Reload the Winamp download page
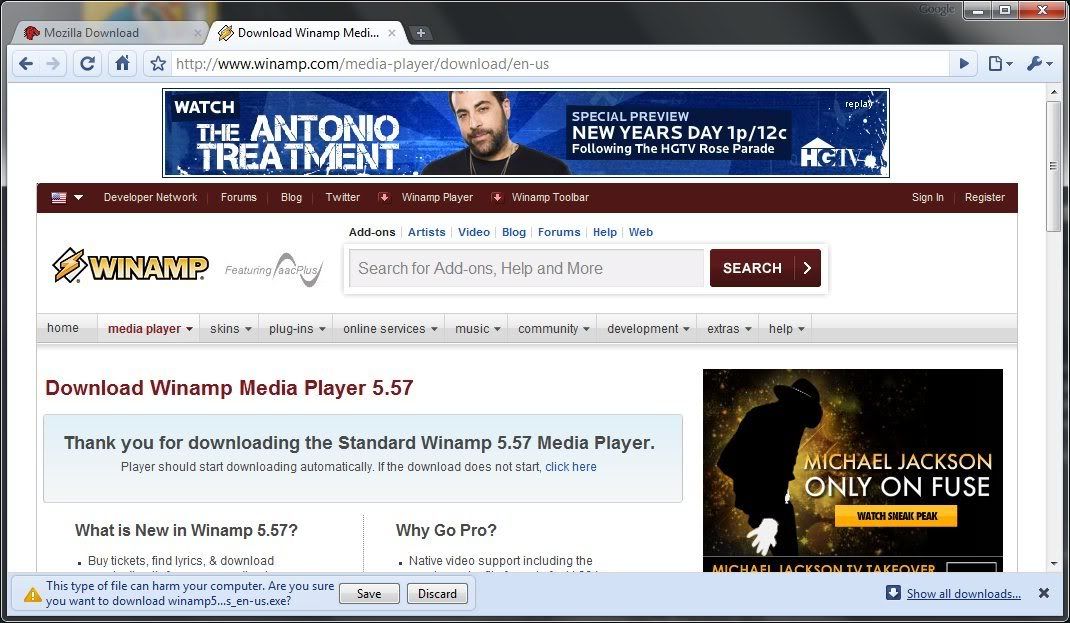The image size is (1070, 623). click(x=87, y=64)
